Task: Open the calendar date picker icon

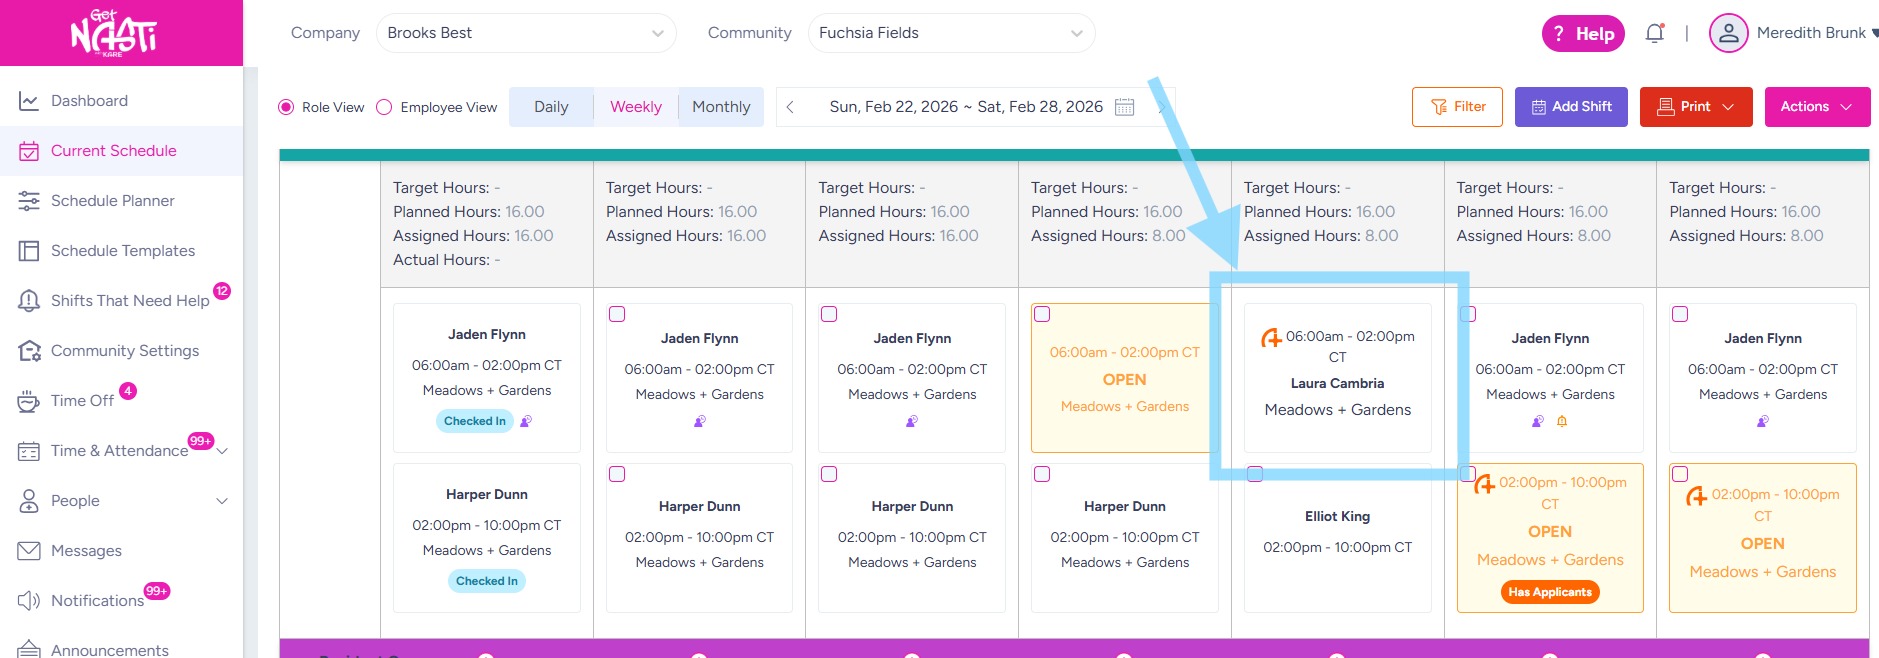Action: pos(1124,107)
